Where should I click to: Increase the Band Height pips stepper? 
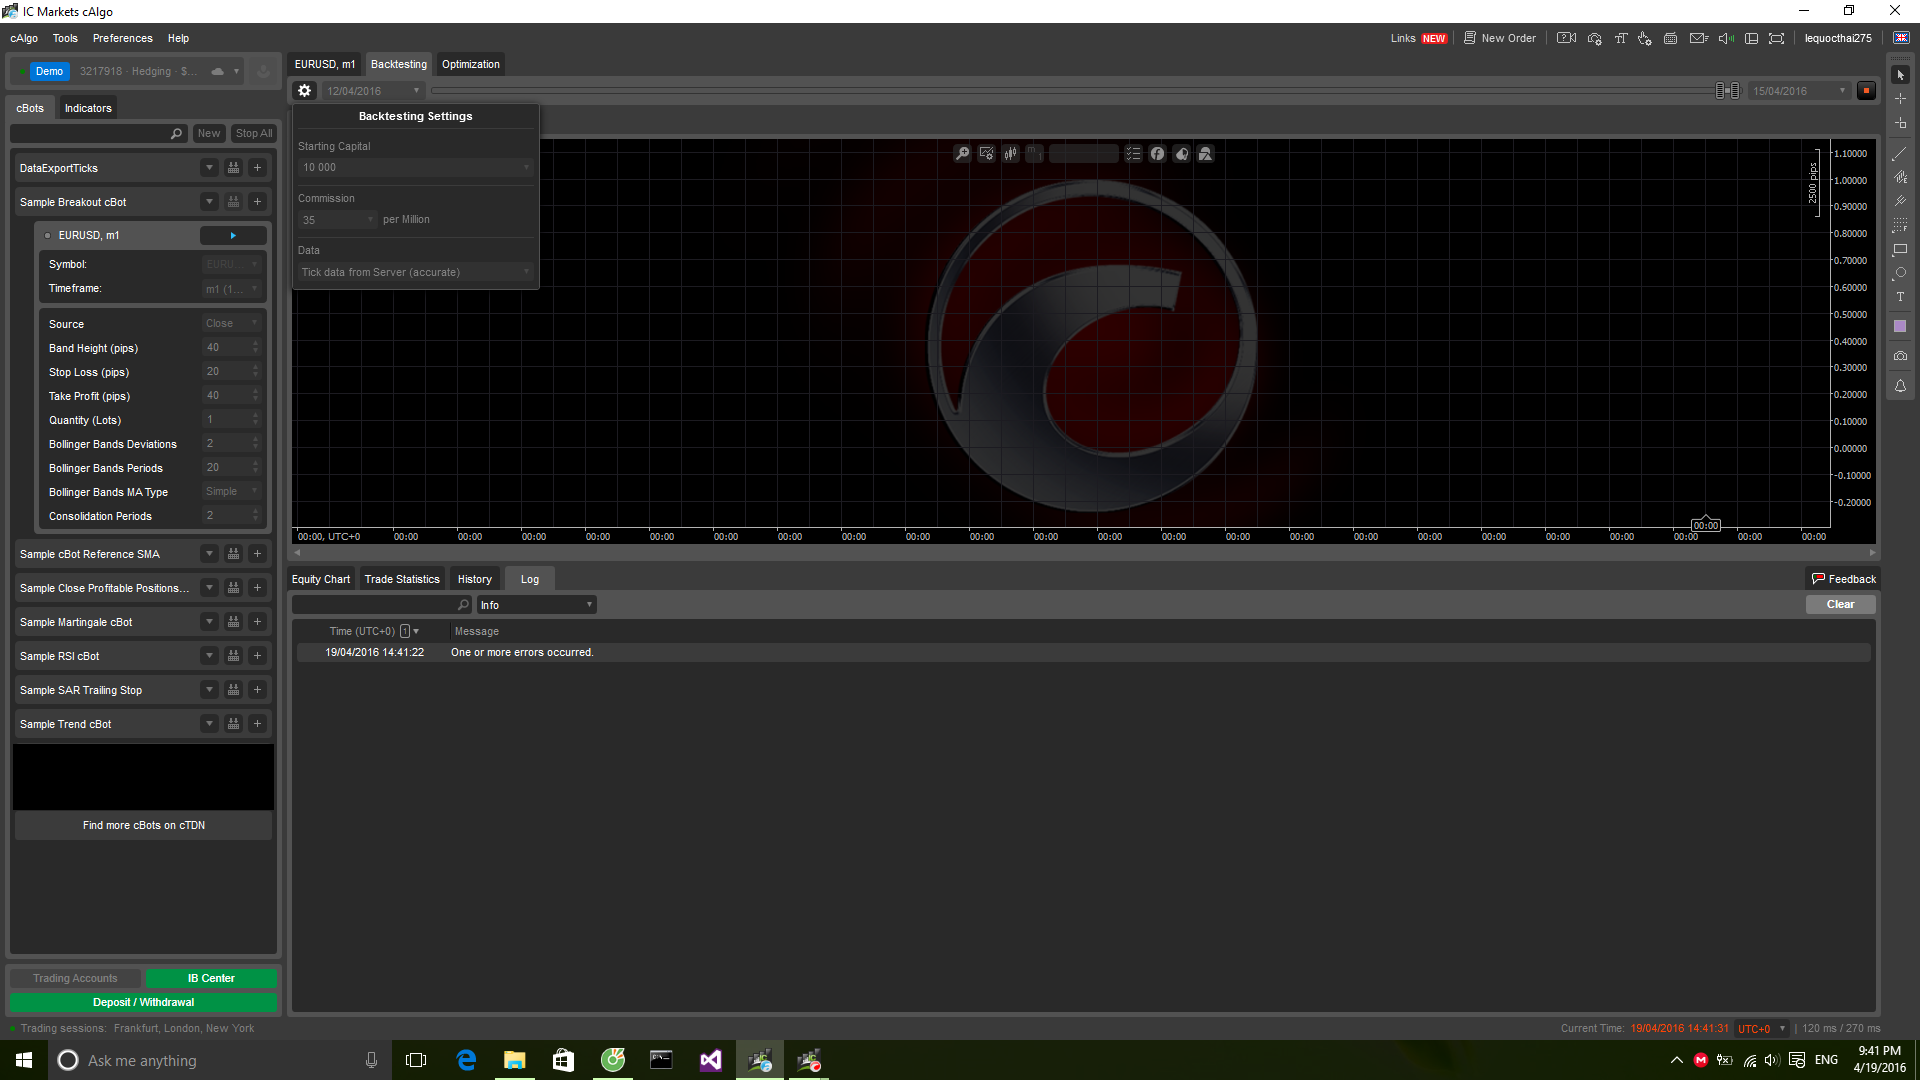(x=255, y=344)
